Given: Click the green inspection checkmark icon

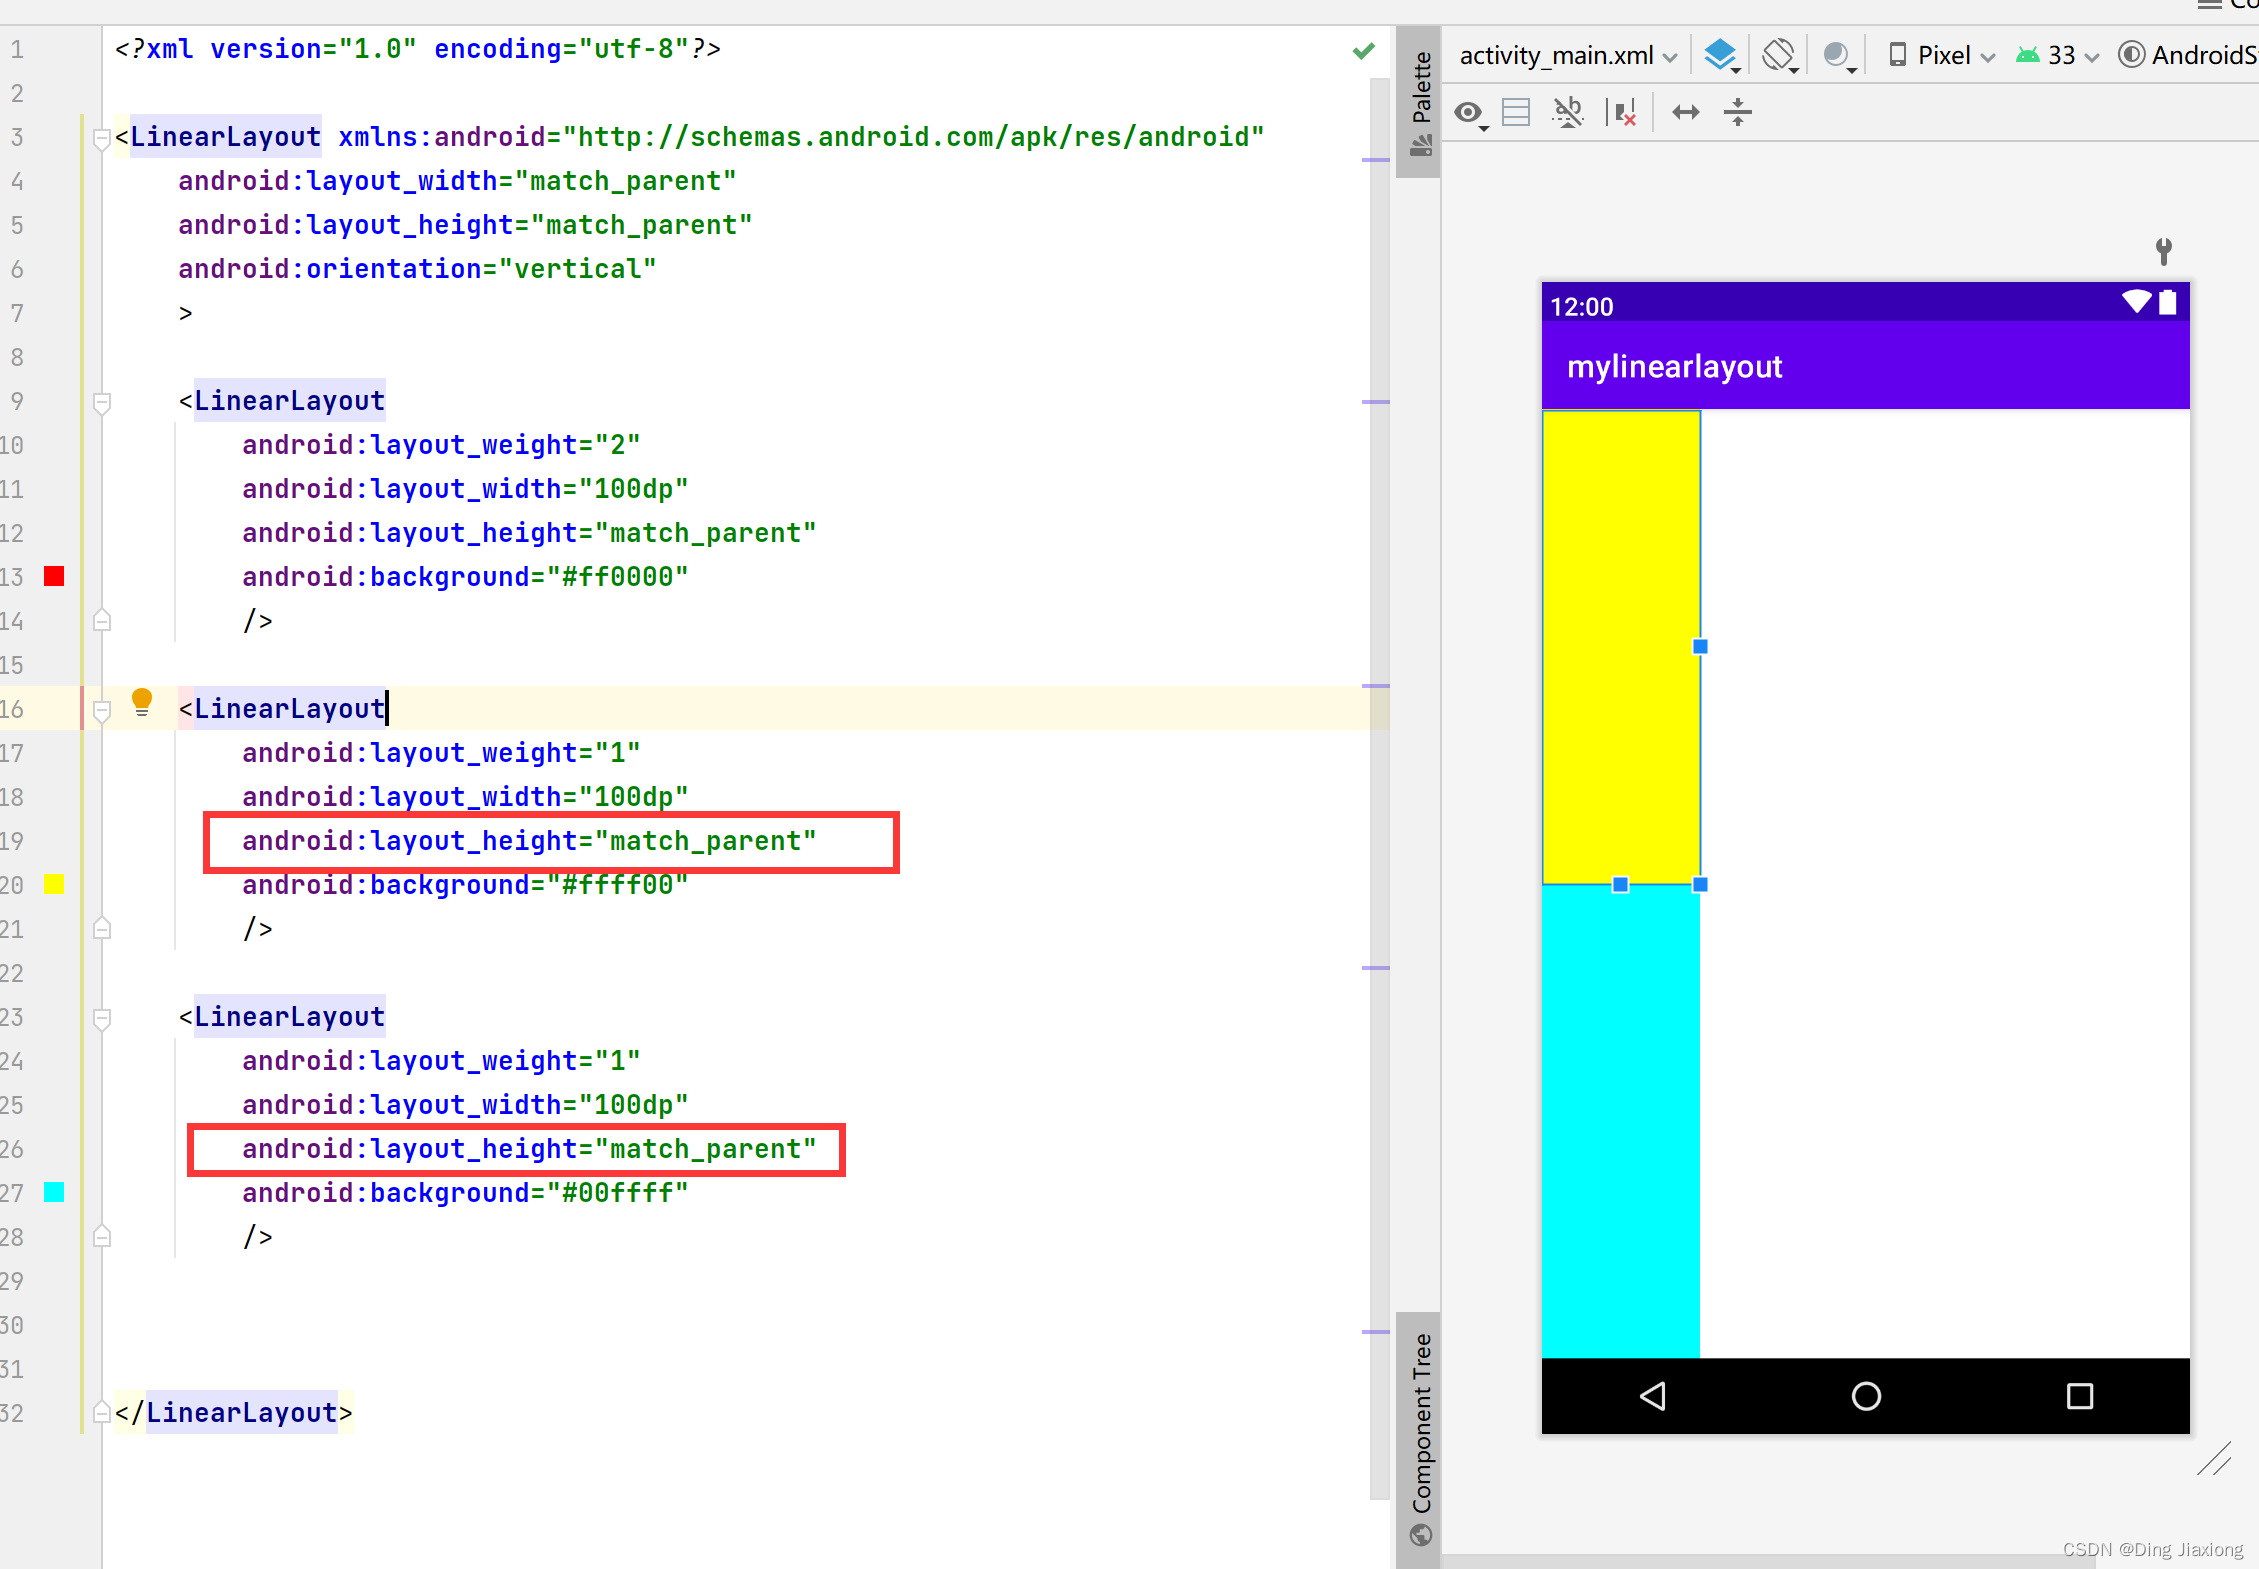Looking at the screenshot, I should 1363,51.
